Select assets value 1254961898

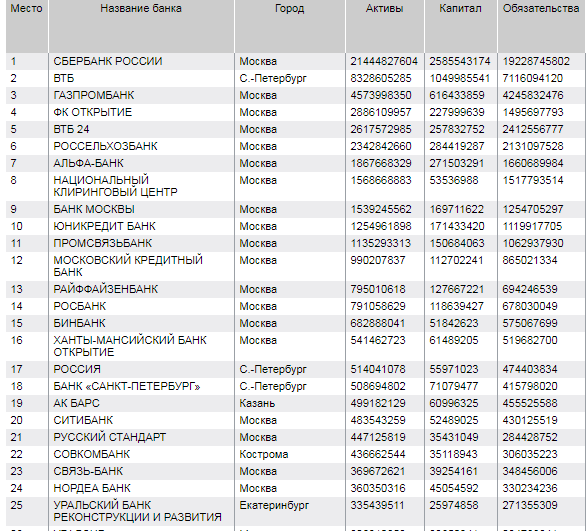(x=380, y=226)
